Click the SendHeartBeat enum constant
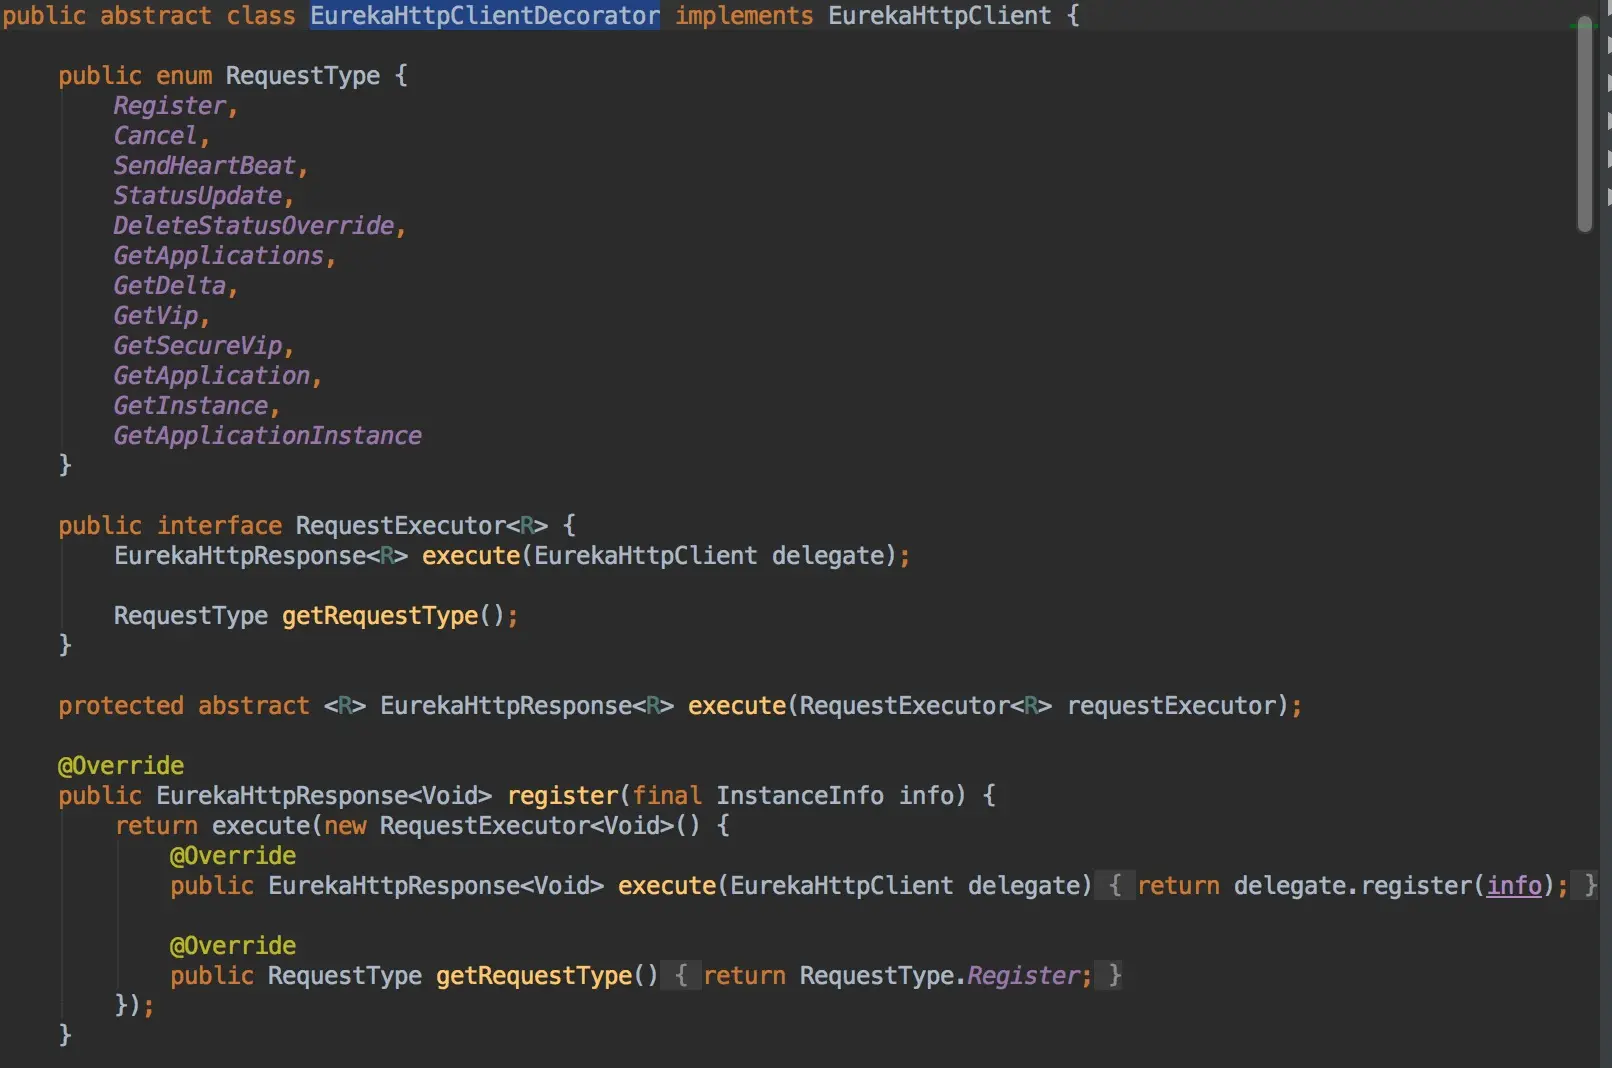1612x1068 pixels. (205, 166)
